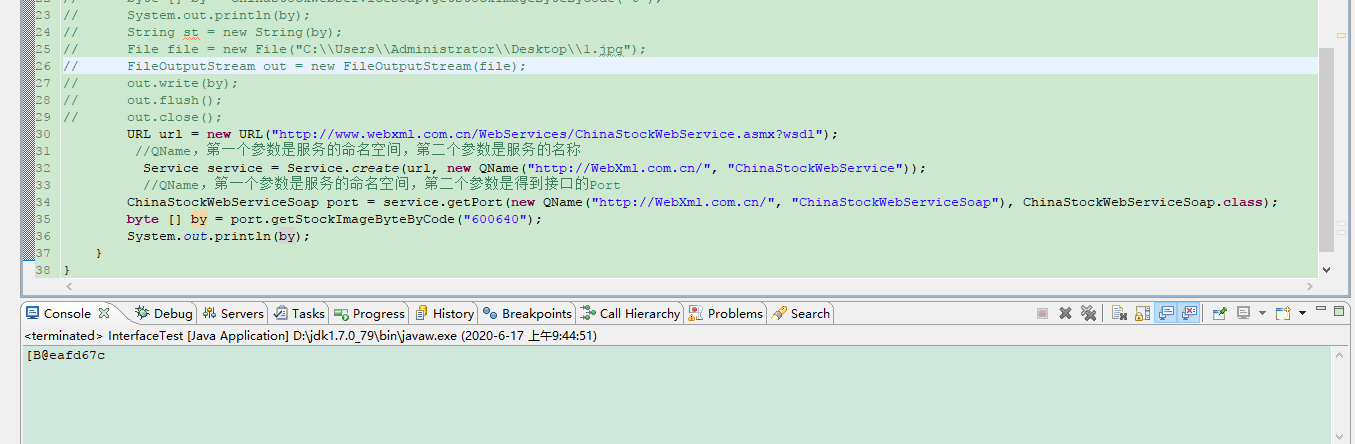Click line number 30 in the gutter

[42, 134]
